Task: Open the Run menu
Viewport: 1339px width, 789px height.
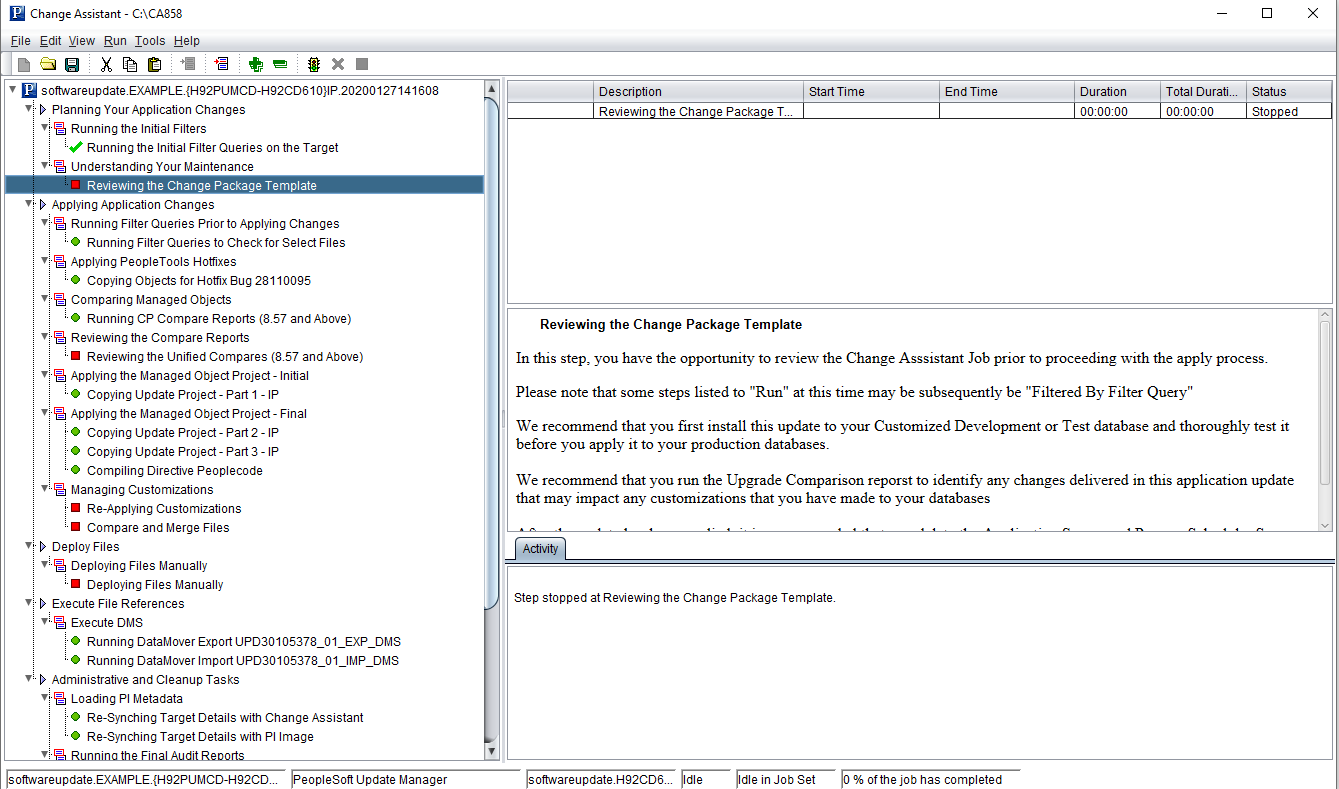Action: point(115,41)
